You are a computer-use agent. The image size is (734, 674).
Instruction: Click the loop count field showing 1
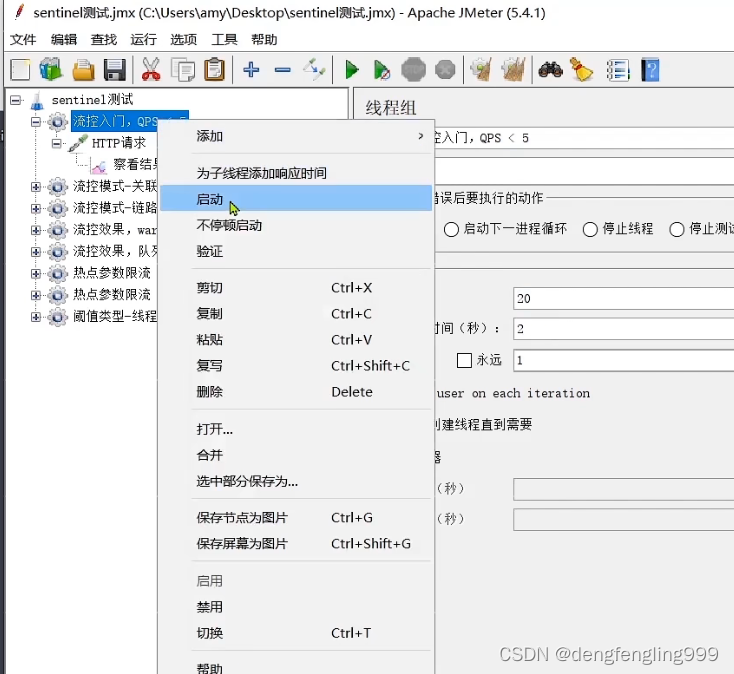624,360
